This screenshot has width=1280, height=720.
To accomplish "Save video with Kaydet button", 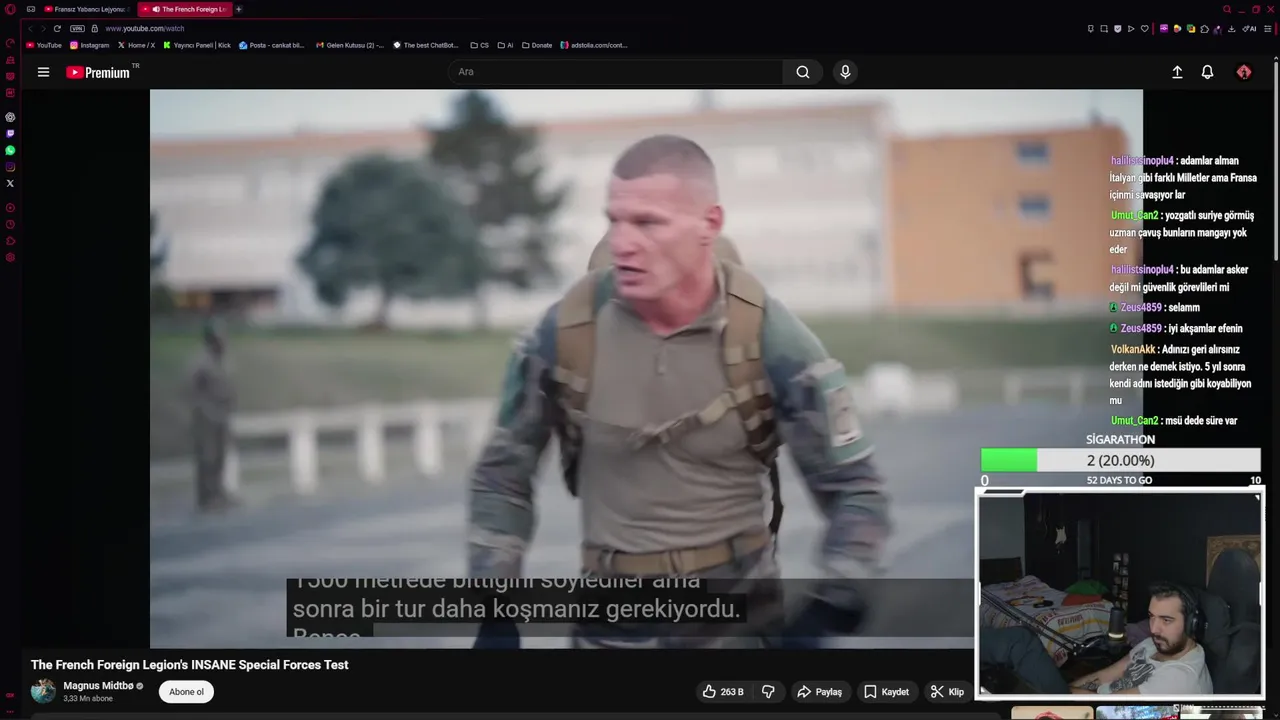I will point(886,691).
